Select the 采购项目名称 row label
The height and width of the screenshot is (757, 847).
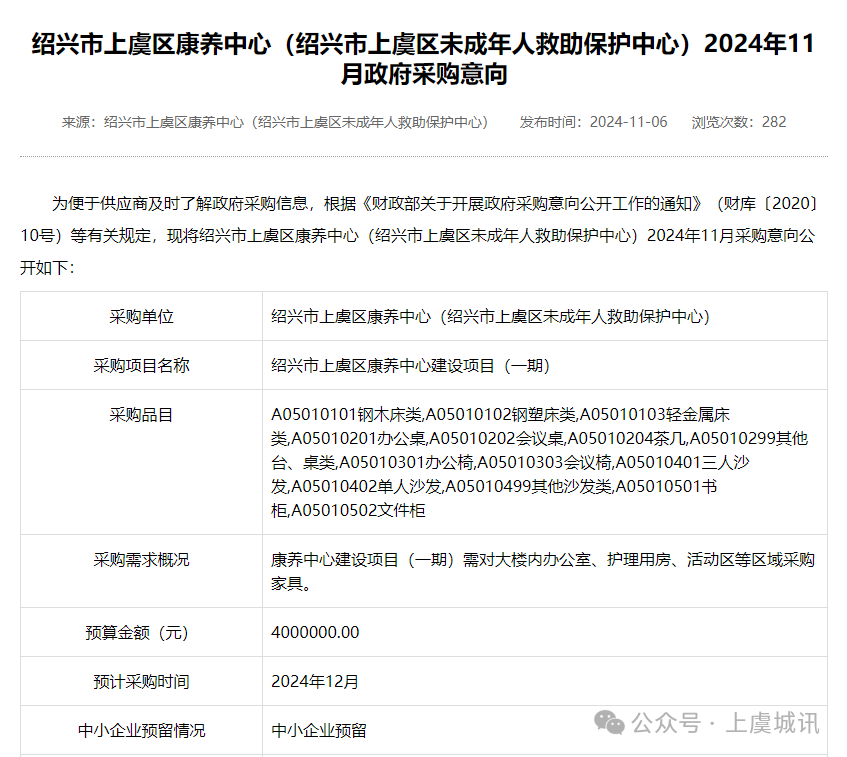141,366
